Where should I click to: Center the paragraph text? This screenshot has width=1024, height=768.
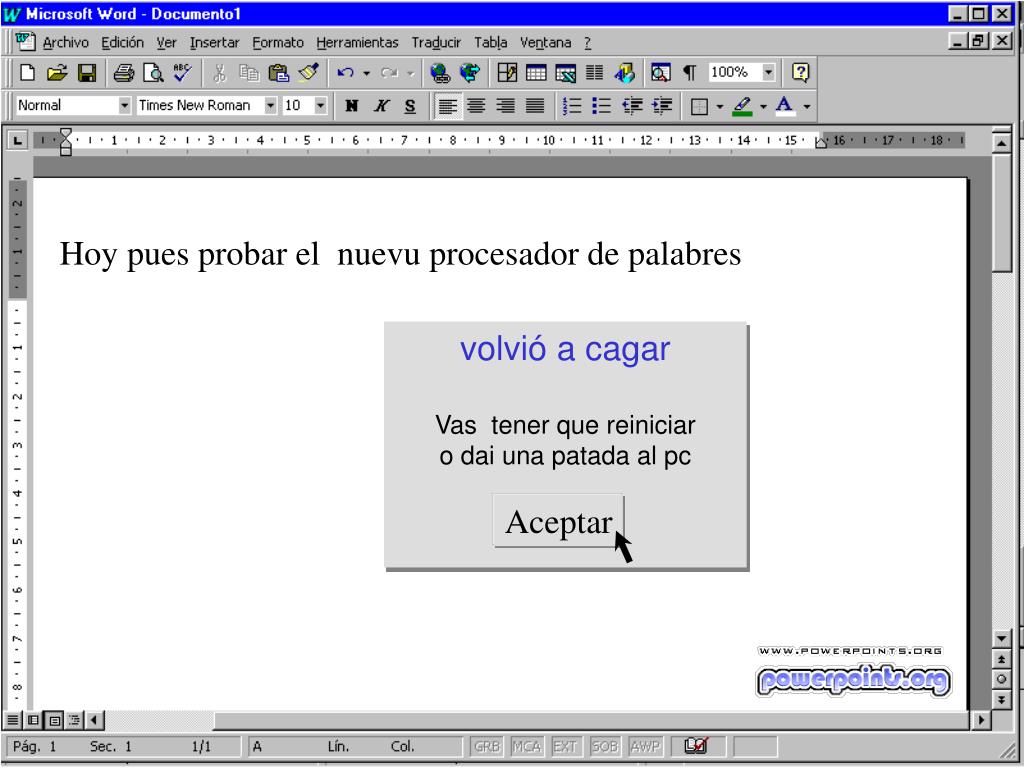[x=476, y=106]
